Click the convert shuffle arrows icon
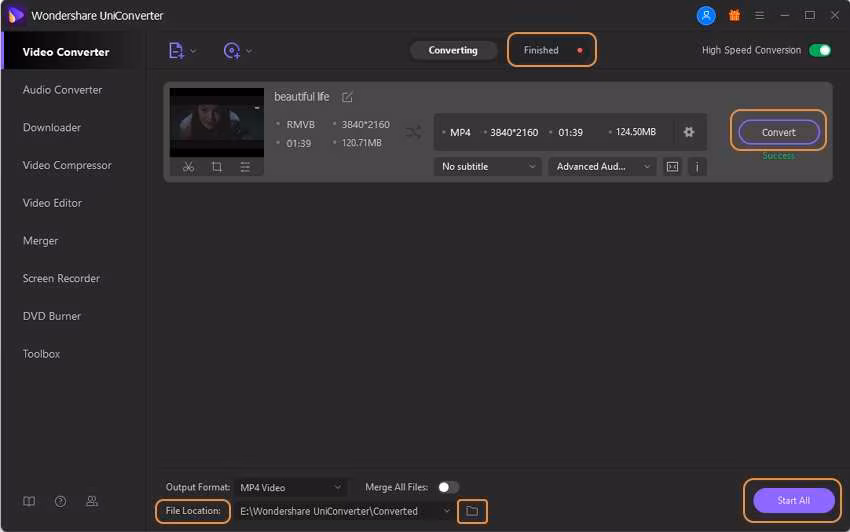This screenshot has height=532, width=850. click(413, 133)
